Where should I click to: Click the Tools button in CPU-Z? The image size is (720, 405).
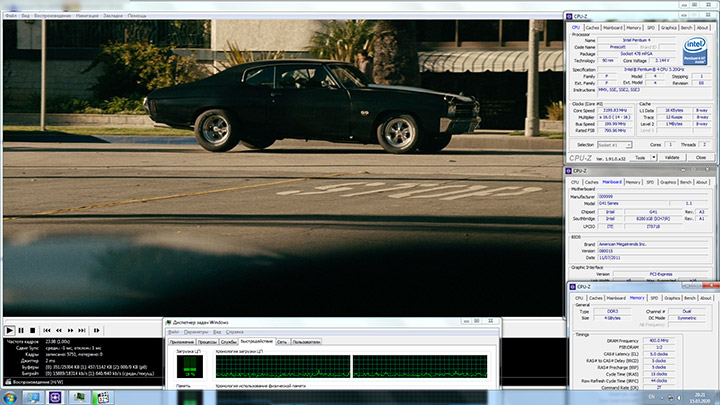click(x=640, y=158)
